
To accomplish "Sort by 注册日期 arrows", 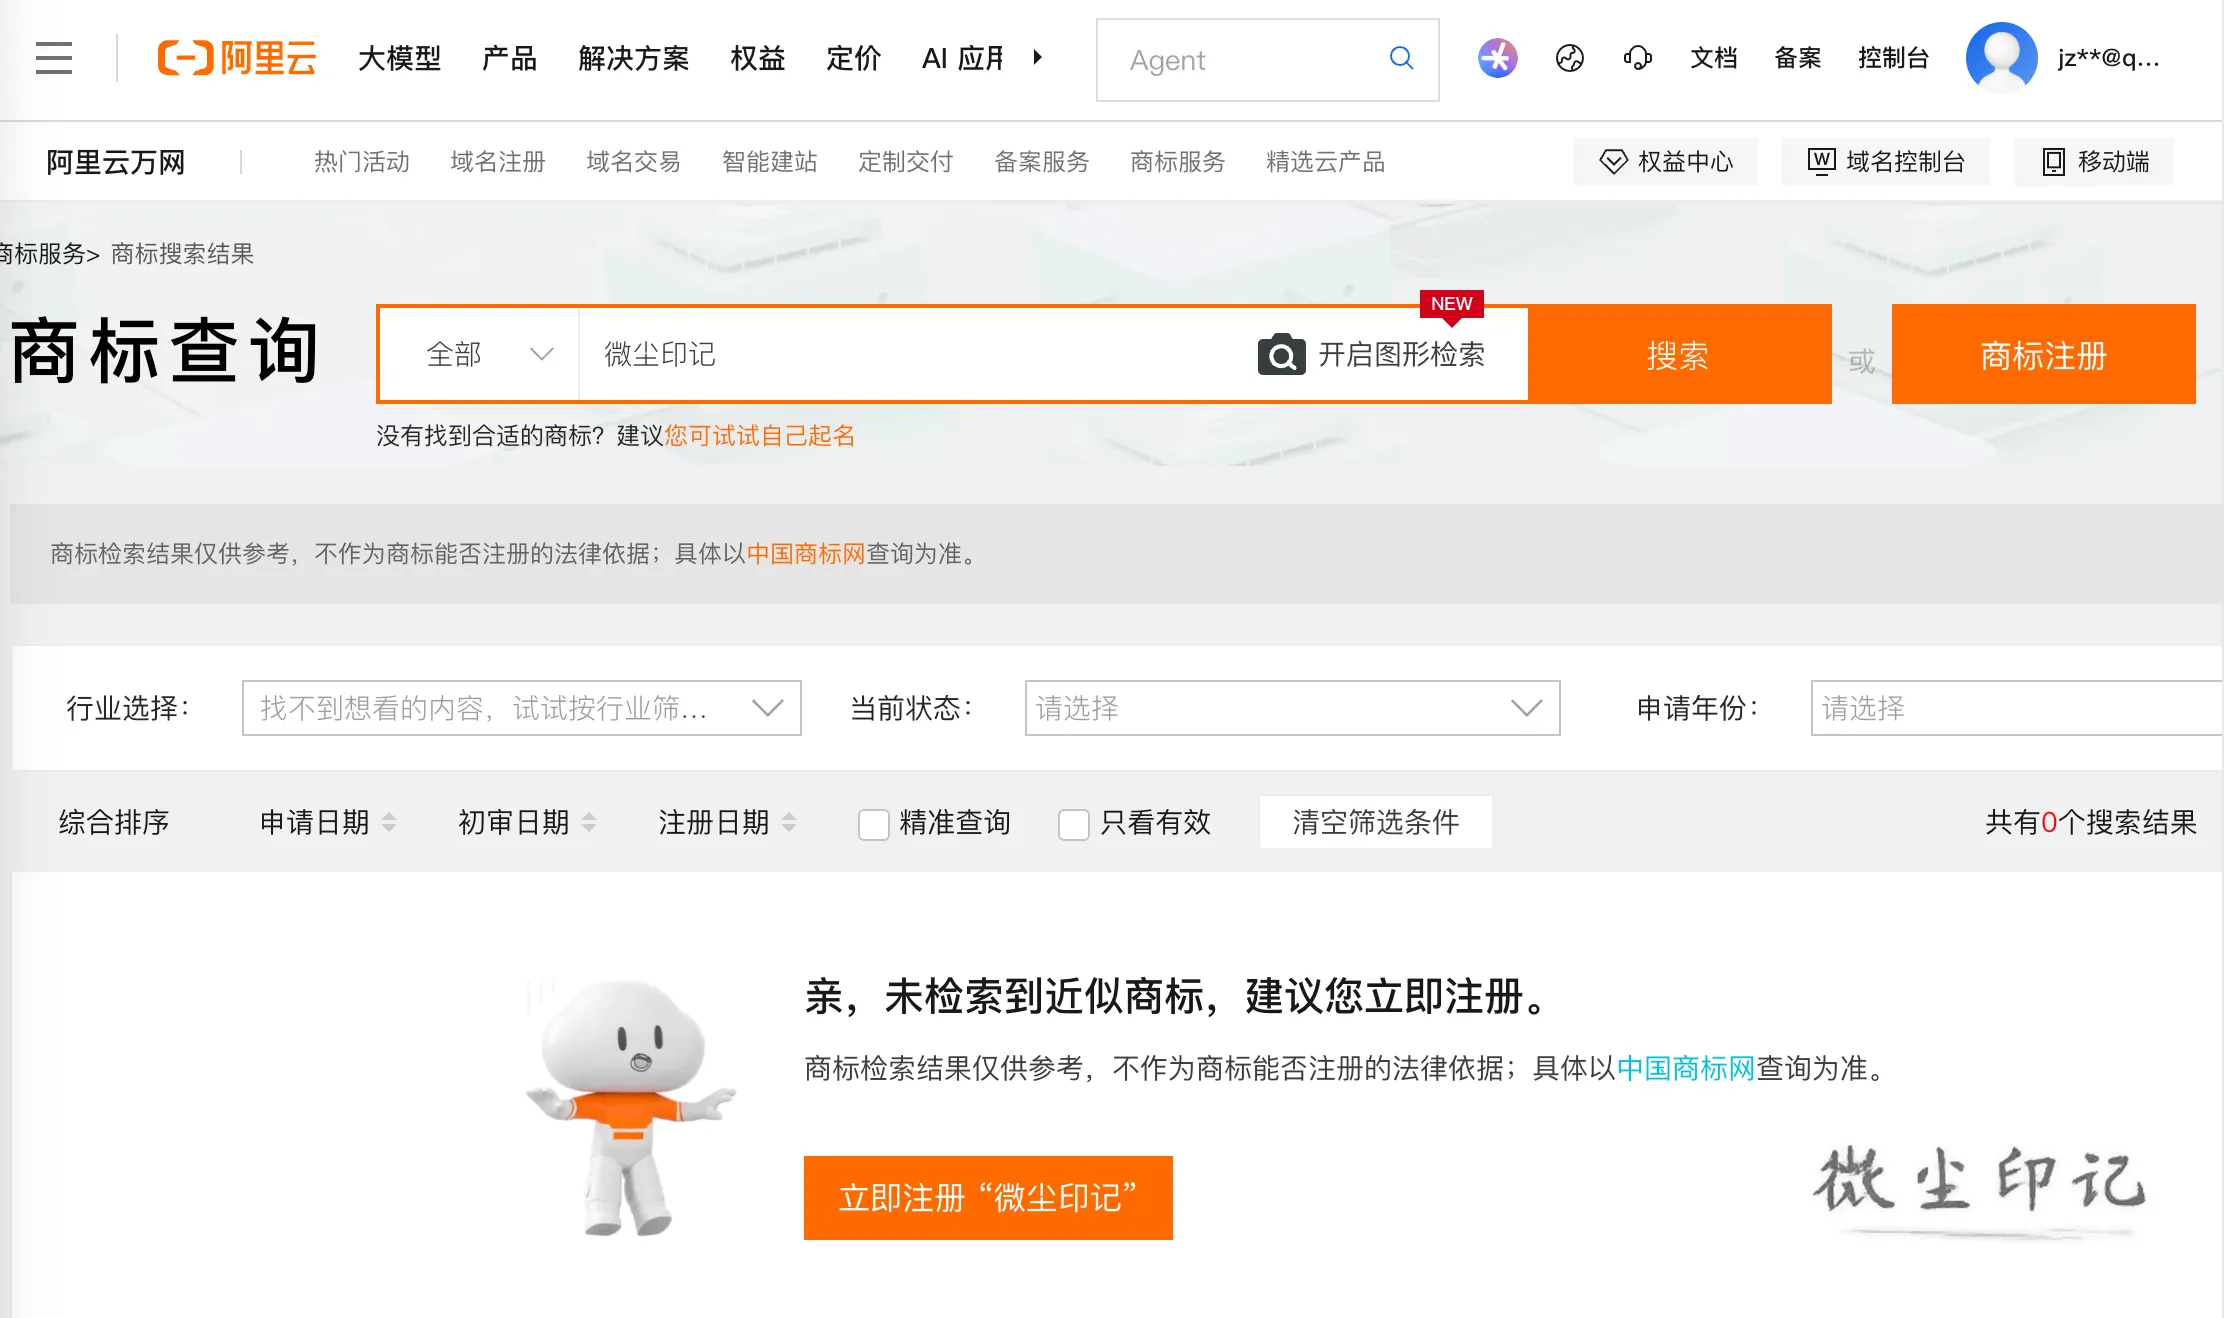I will tap(789, 822).
